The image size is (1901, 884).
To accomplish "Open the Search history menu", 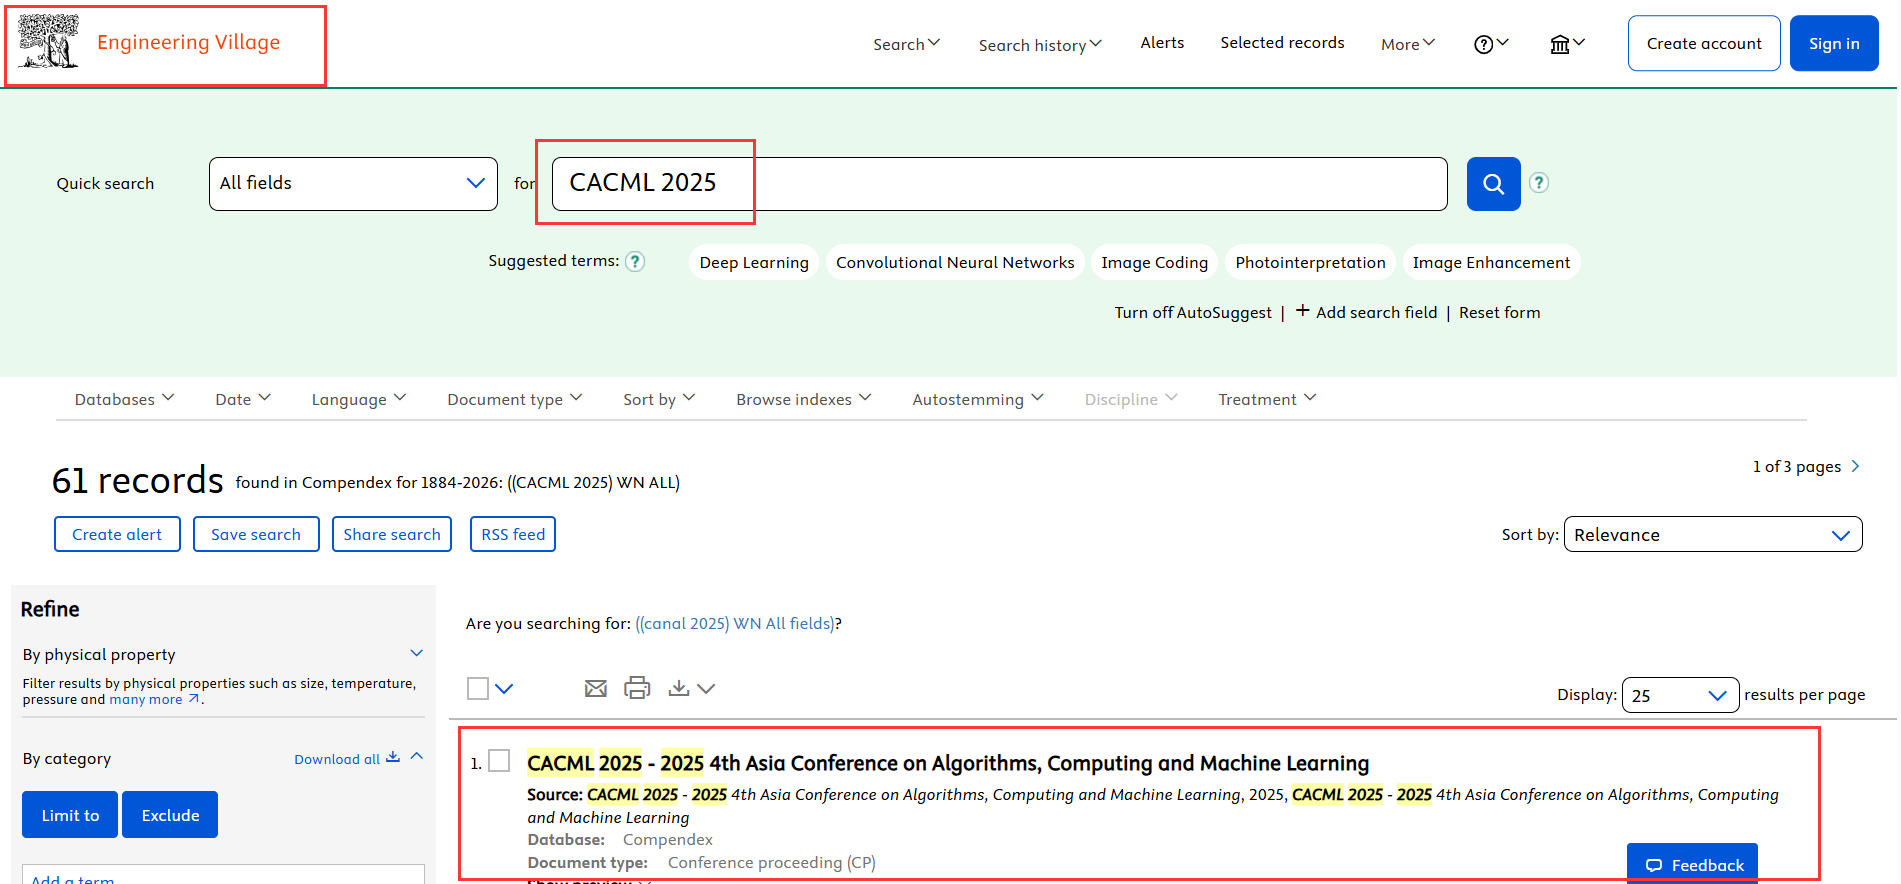I will (1039, 45).
